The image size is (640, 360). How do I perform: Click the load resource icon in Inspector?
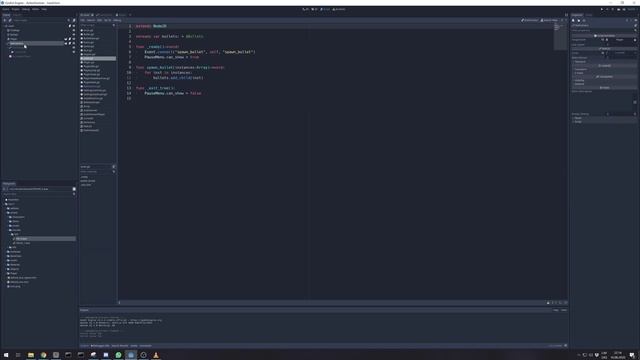point(579,20)
